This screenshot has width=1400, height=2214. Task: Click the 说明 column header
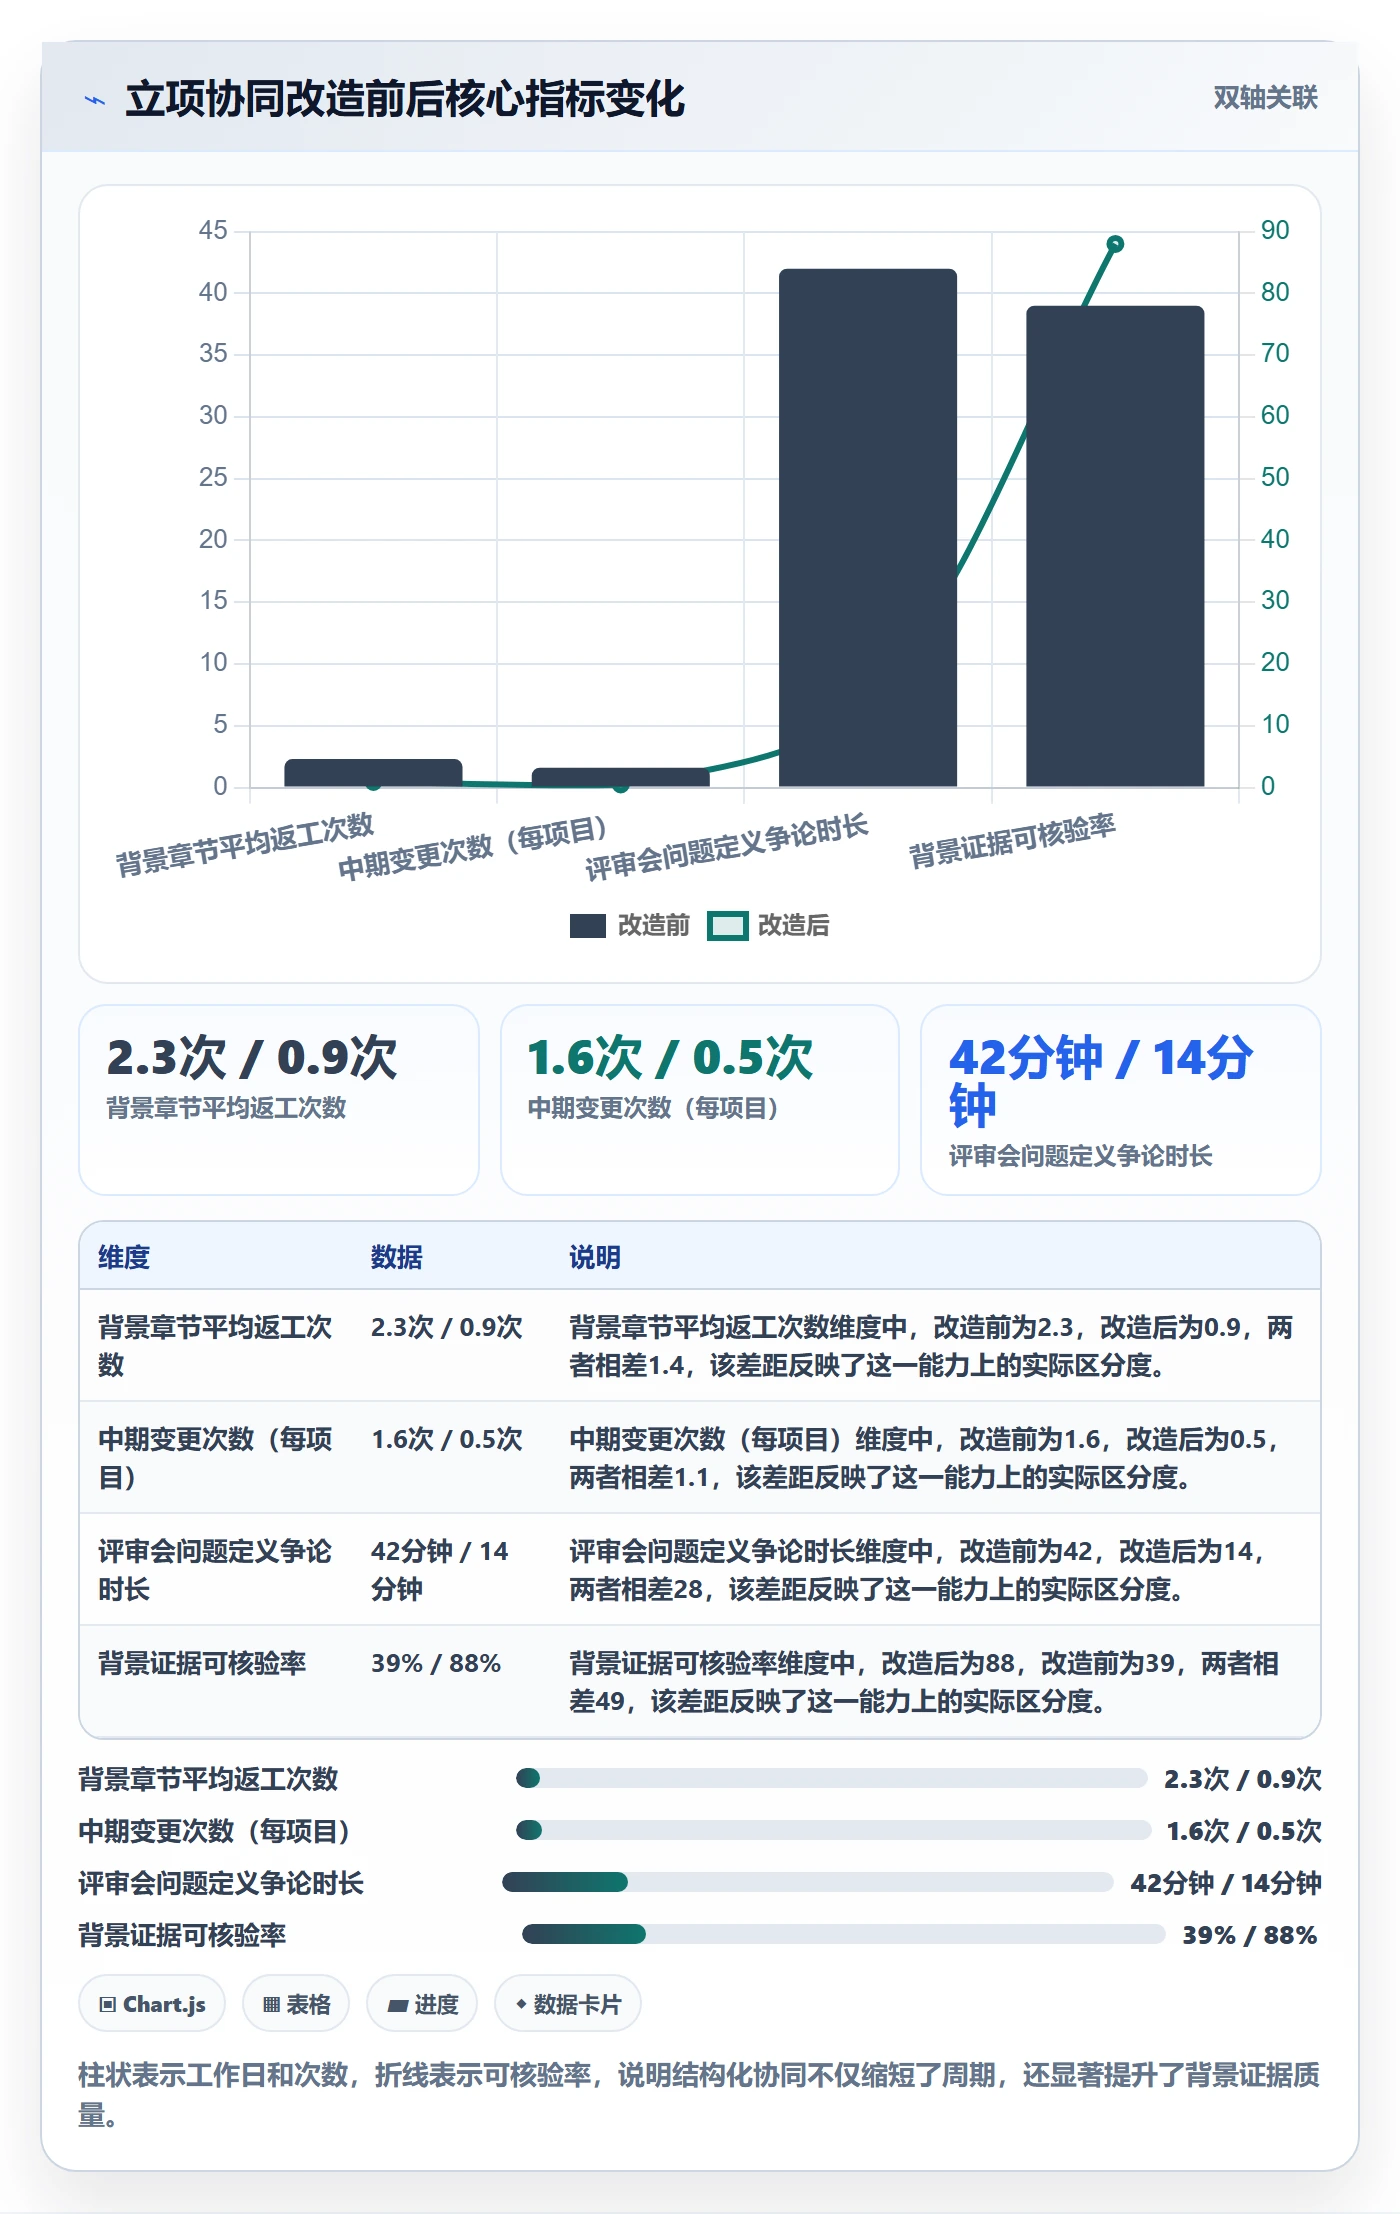coord(595,1257)
